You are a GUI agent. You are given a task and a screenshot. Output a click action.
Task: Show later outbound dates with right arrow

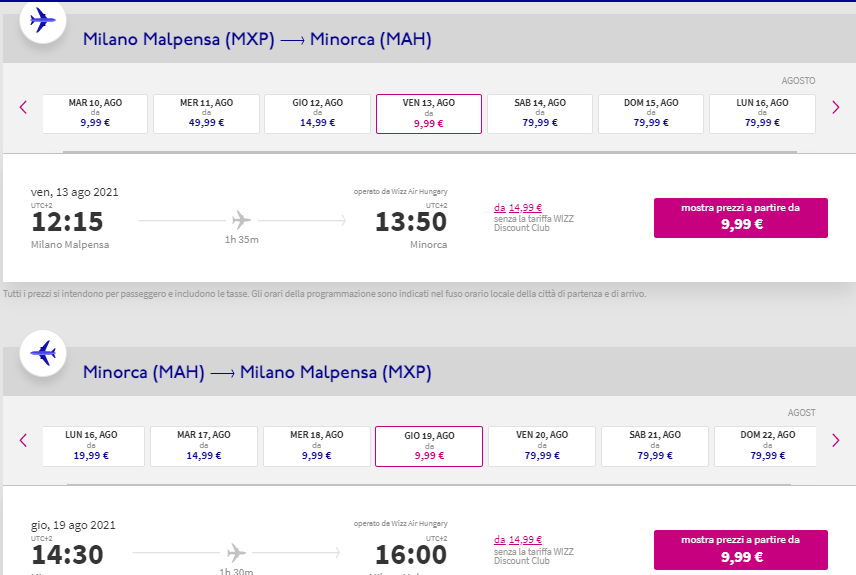837,107
